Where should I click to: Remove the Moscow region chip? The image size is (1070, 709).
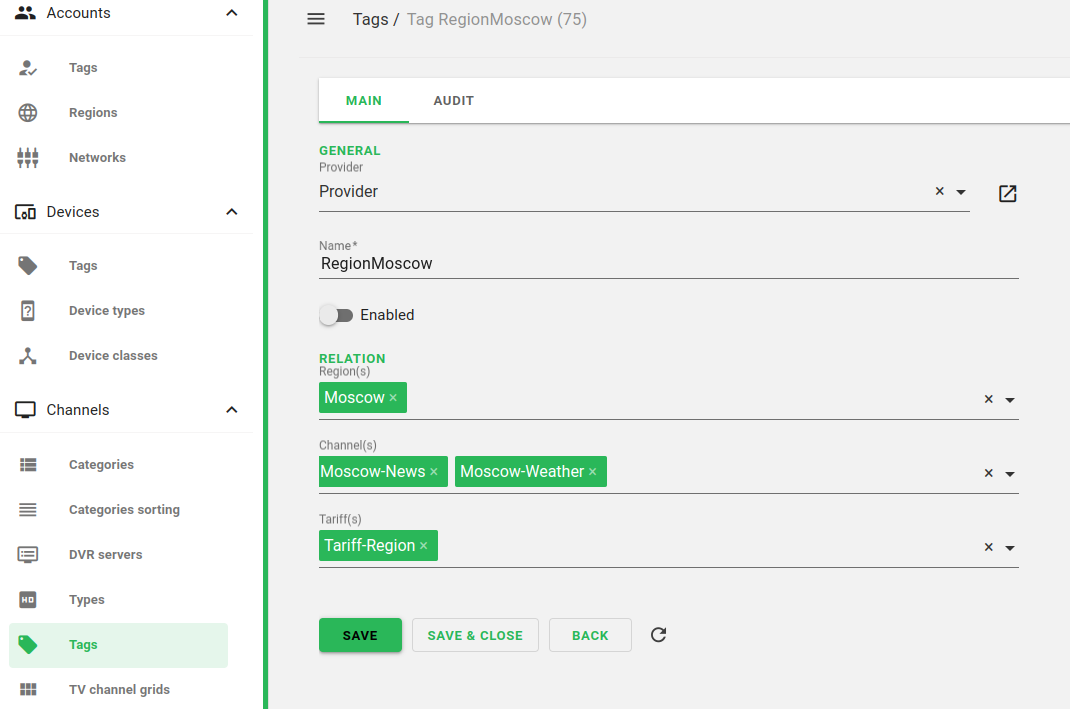point(393,398)
